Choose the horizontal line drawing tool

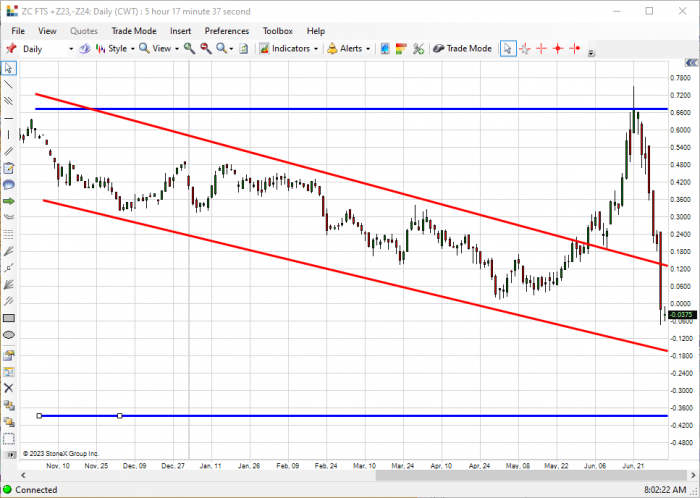point(8,118)
